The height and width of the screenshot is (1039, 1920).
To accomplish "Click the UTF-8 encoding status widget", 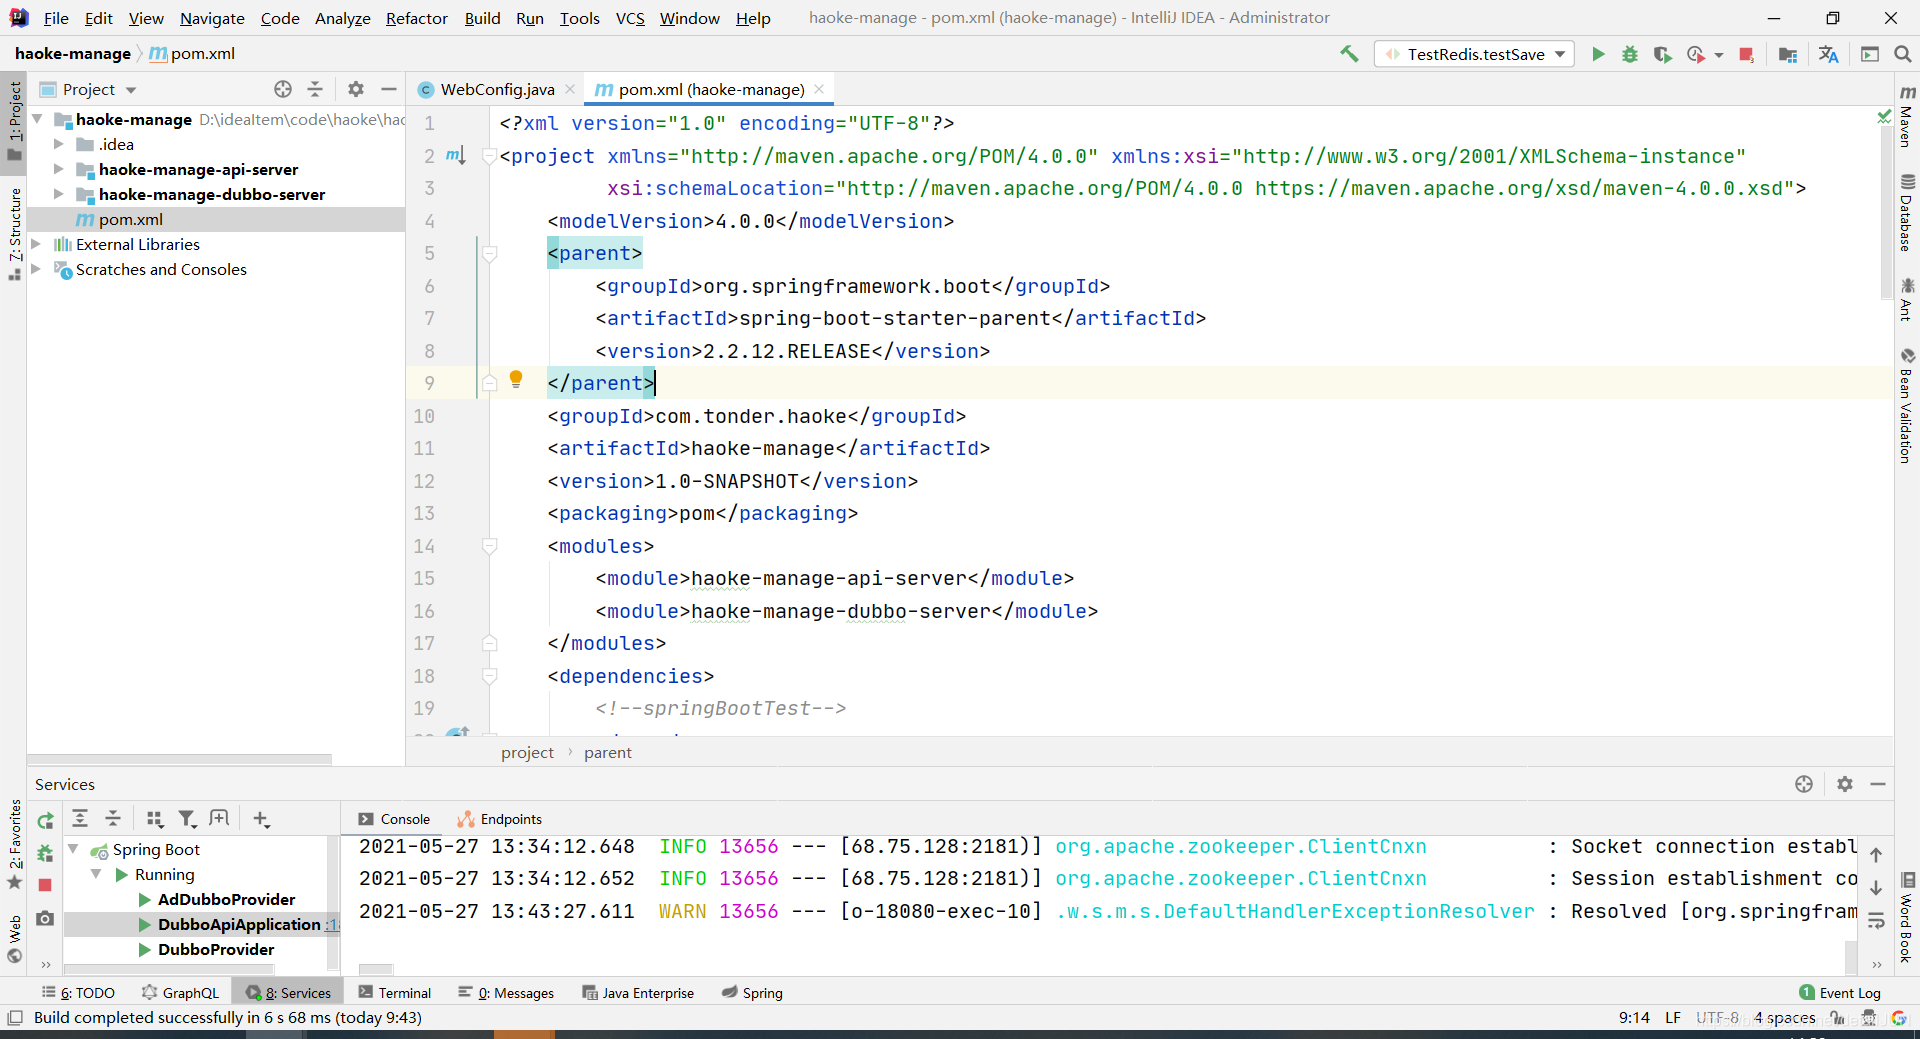I will point(1717,1018).
